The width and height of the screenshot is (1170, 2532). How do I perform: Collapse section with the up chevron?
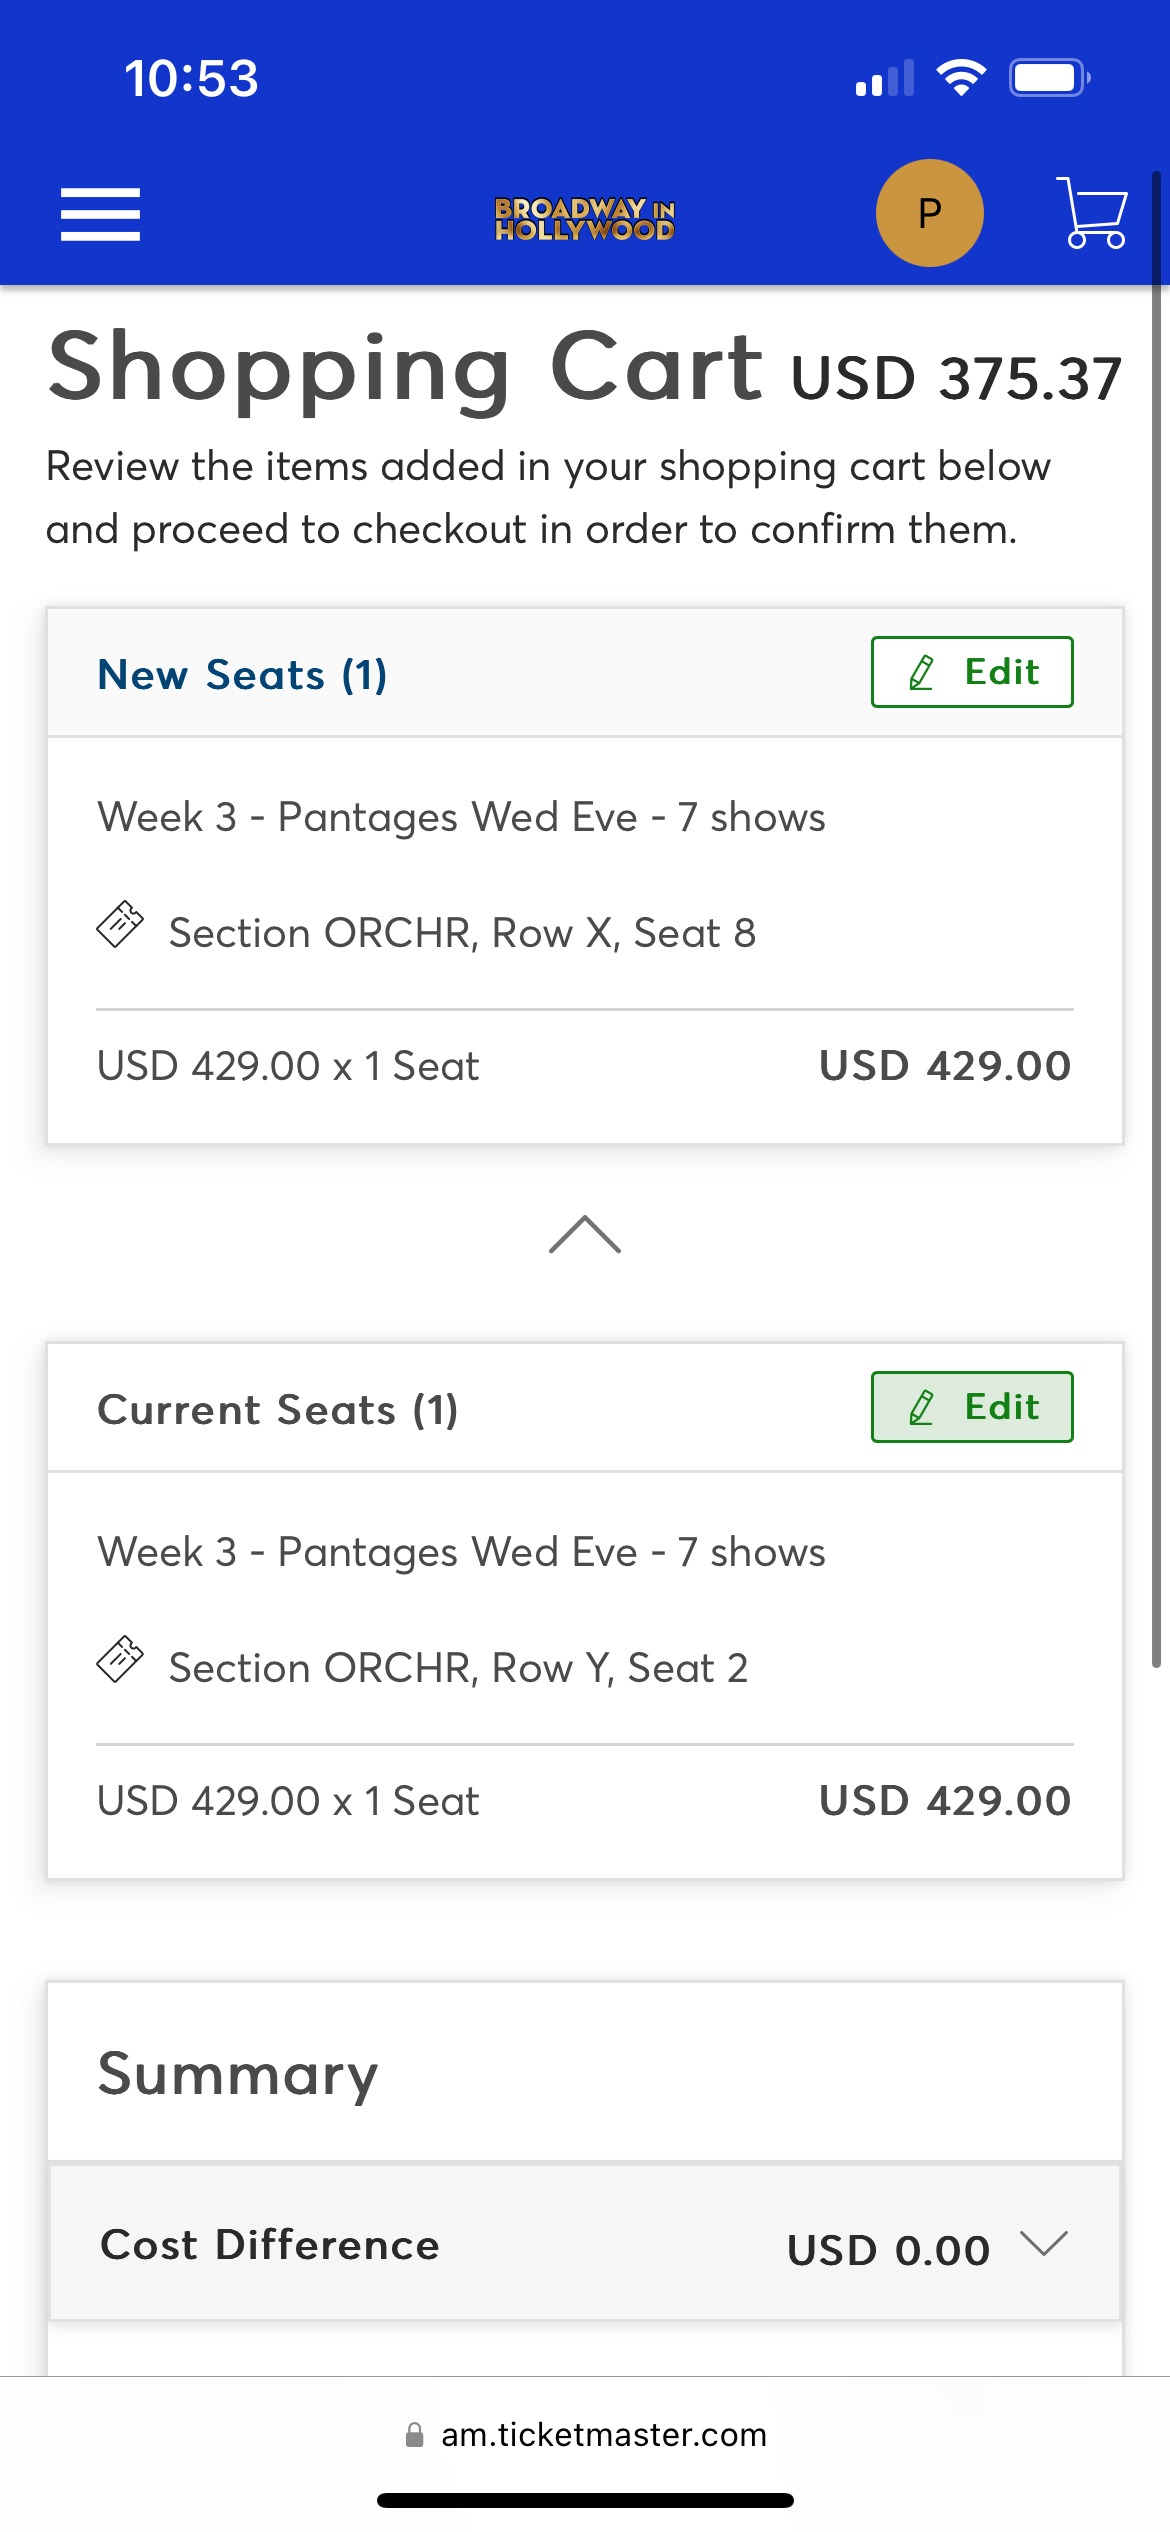click(585, 1234)
